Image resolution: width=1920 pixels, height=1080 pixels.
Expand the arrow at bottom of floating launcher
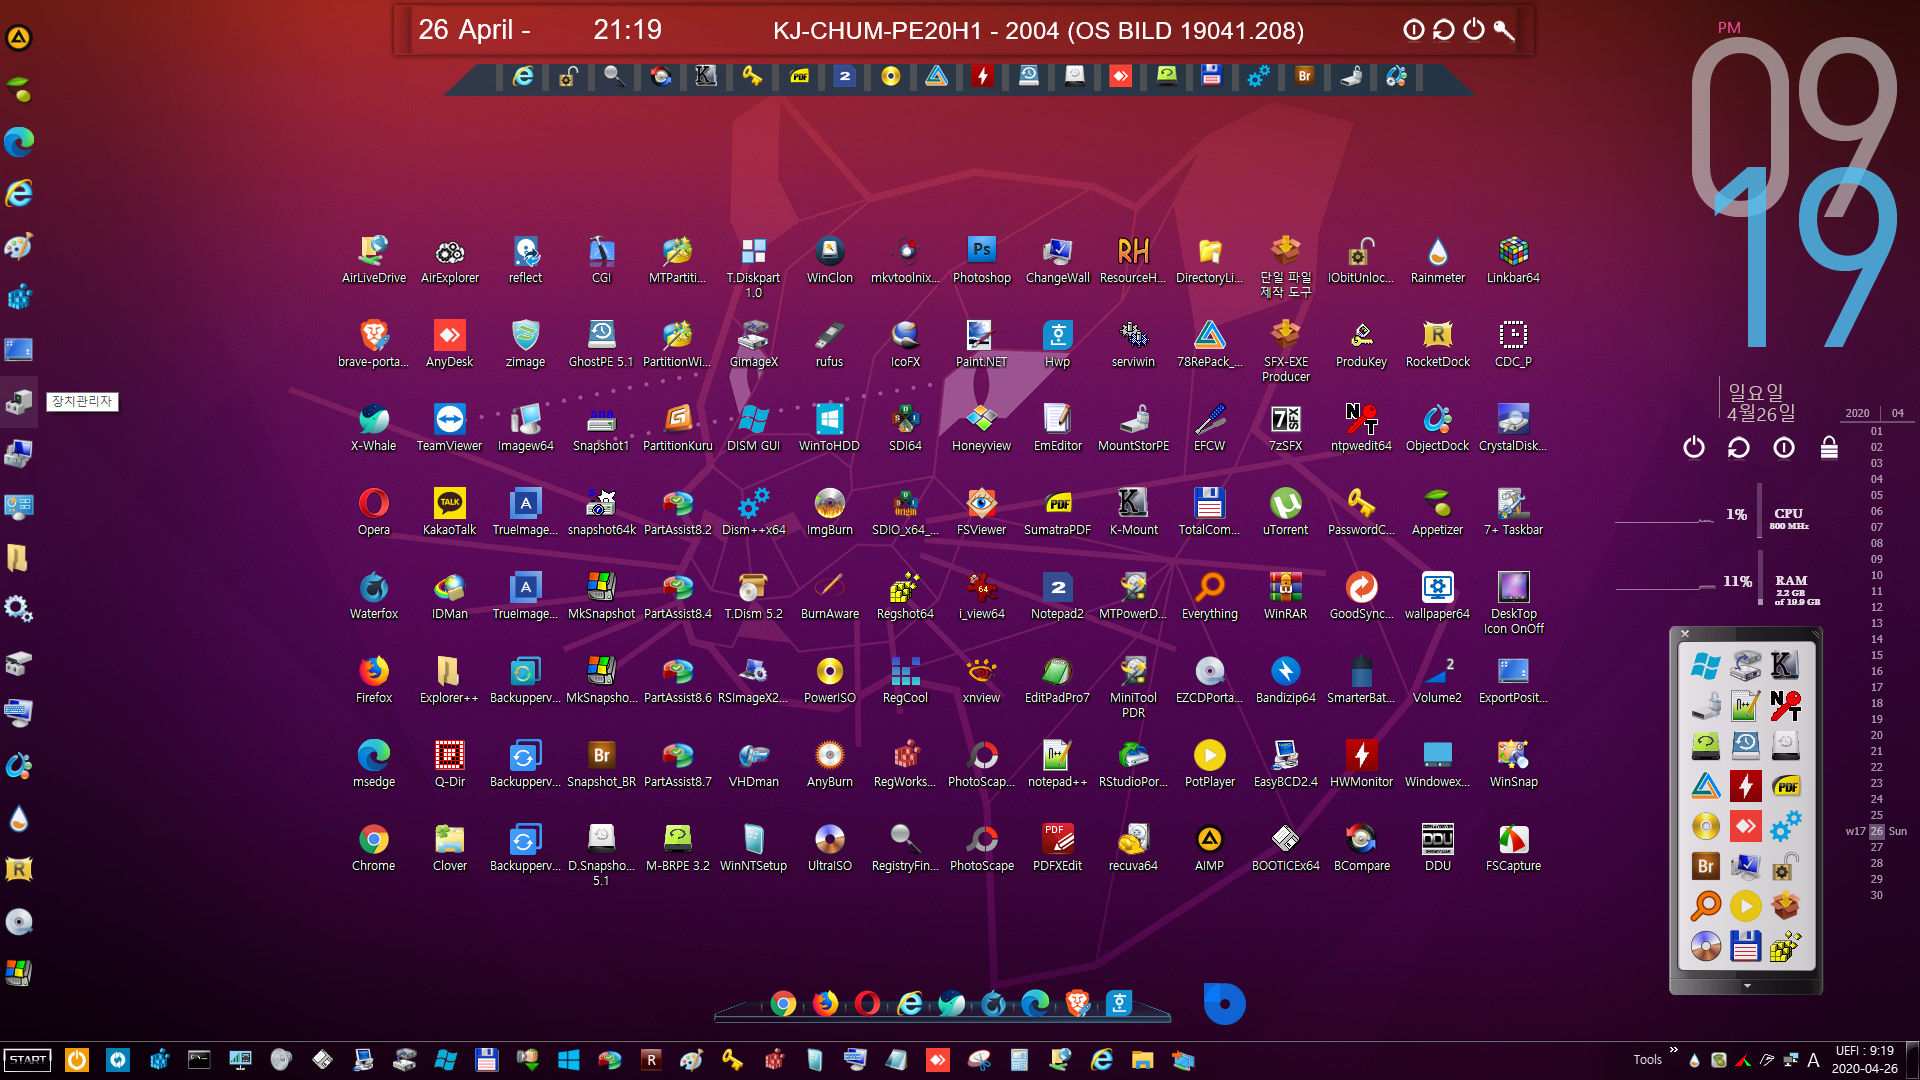click(1747, 986)
